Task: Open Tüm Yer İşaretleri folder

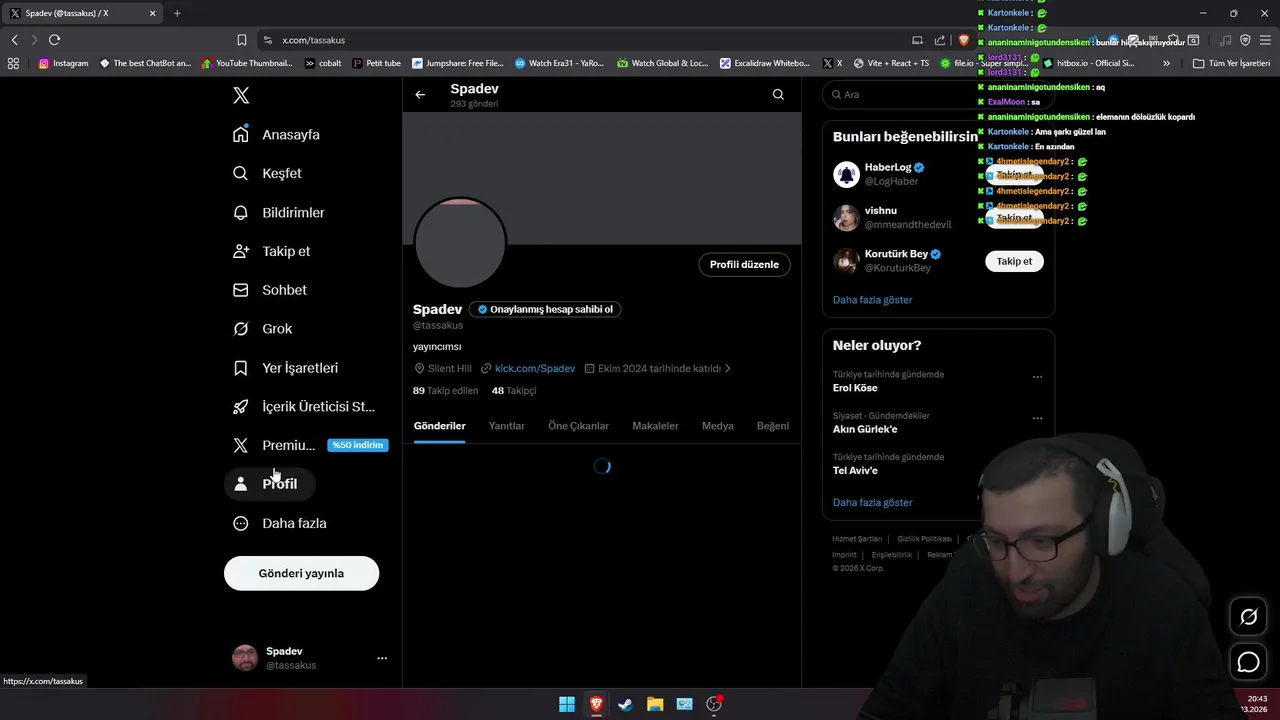Action: (x=1231, y=63)
